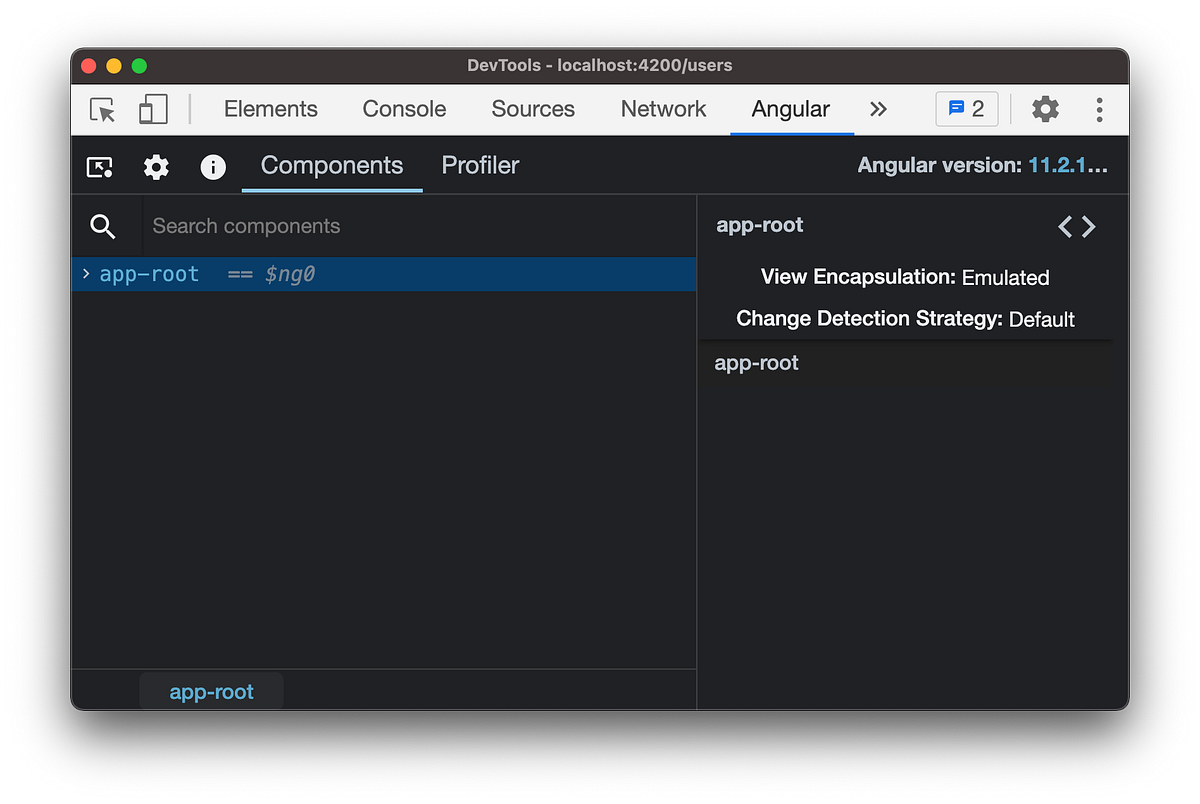
Task: Open the feedback badge showing 2
Action: point(966,108)
